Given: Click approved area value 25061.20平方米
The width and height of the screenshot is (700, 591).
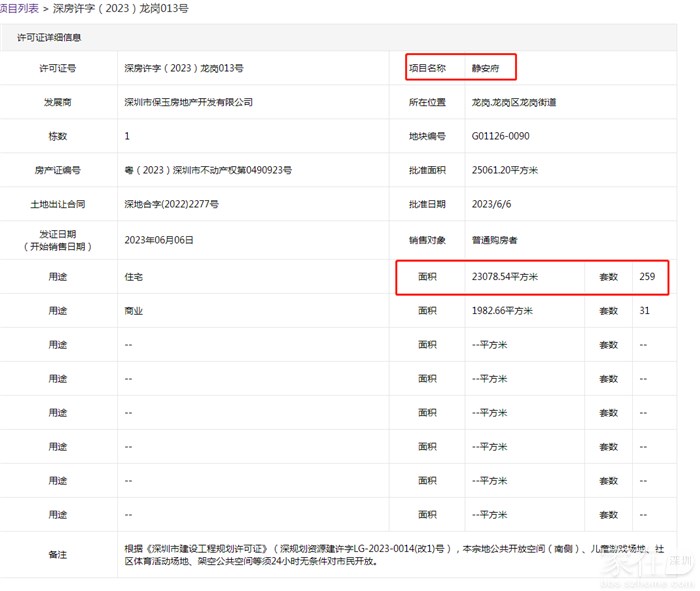Looking at the screenshot, I should (x=505, y=171).
